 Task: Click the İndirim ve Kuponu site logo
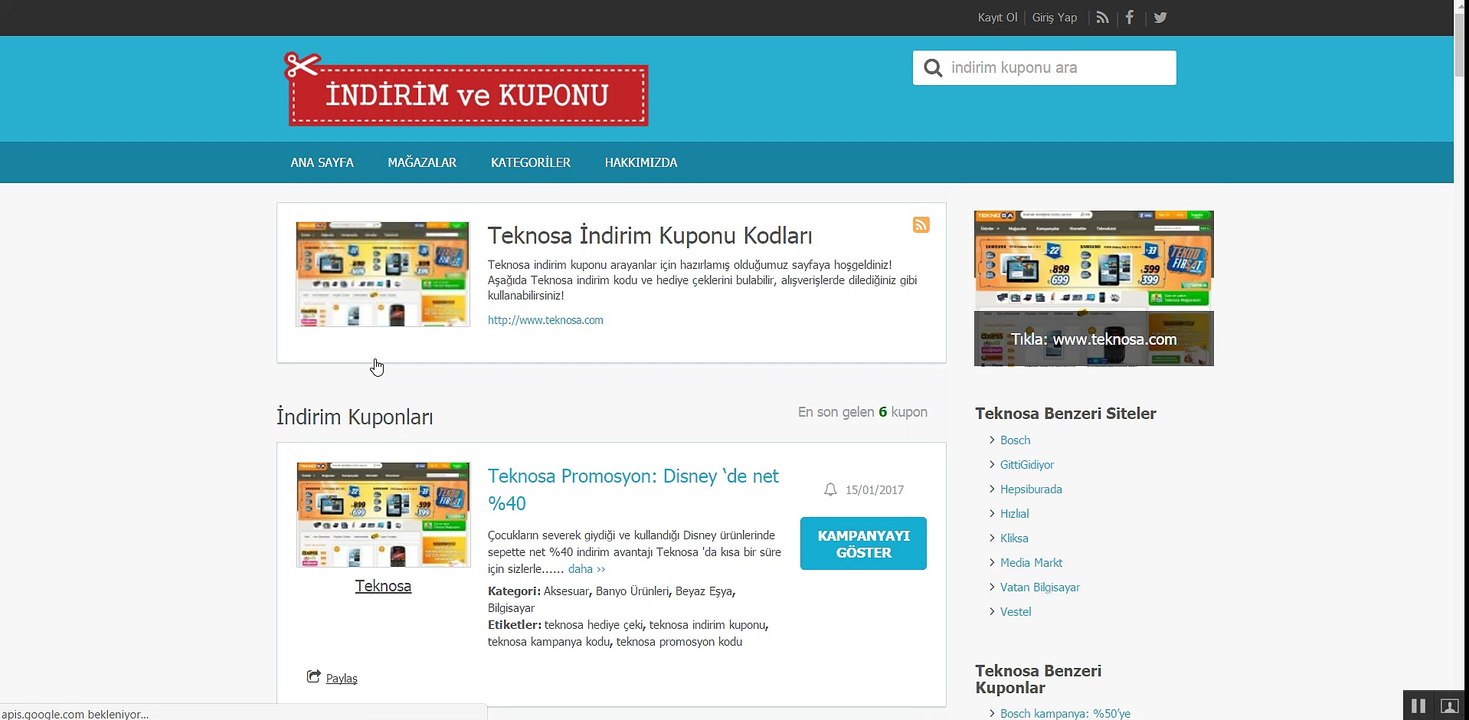(x=467, y=91)
